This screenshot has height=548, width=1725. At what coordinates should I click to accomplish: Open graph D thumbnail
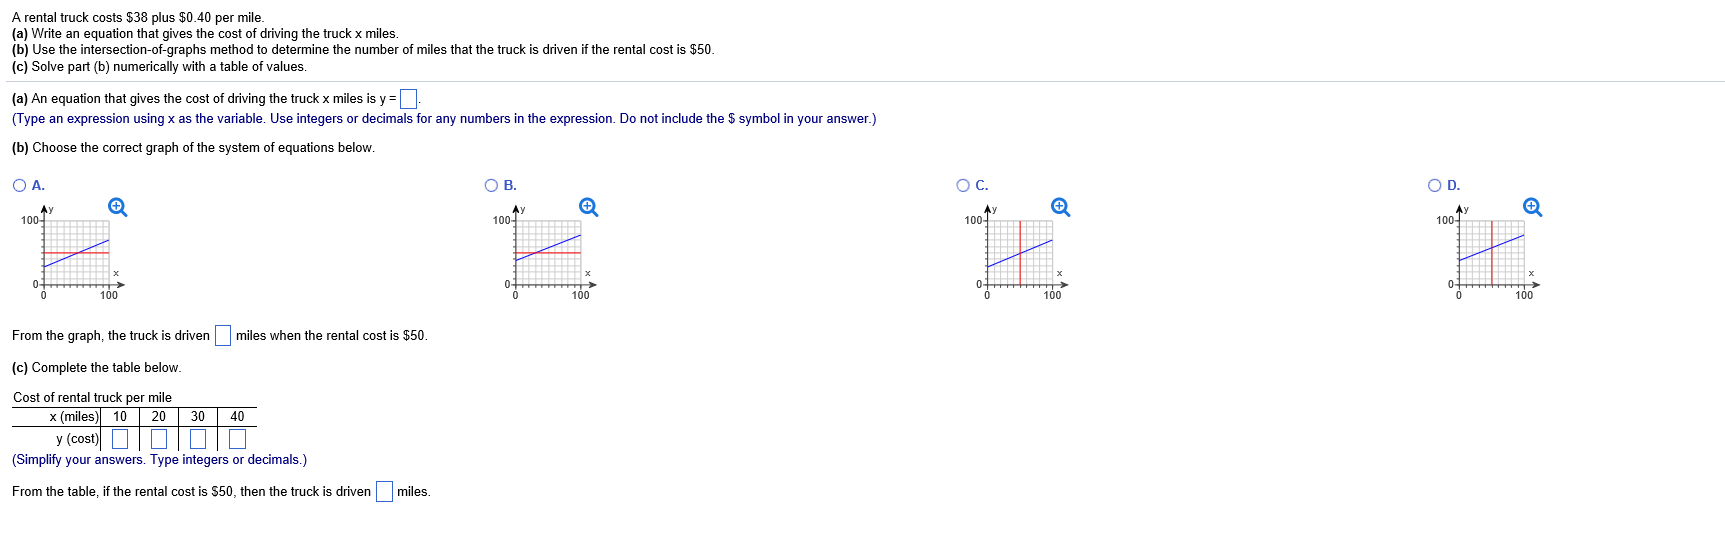coord(1491,253)
